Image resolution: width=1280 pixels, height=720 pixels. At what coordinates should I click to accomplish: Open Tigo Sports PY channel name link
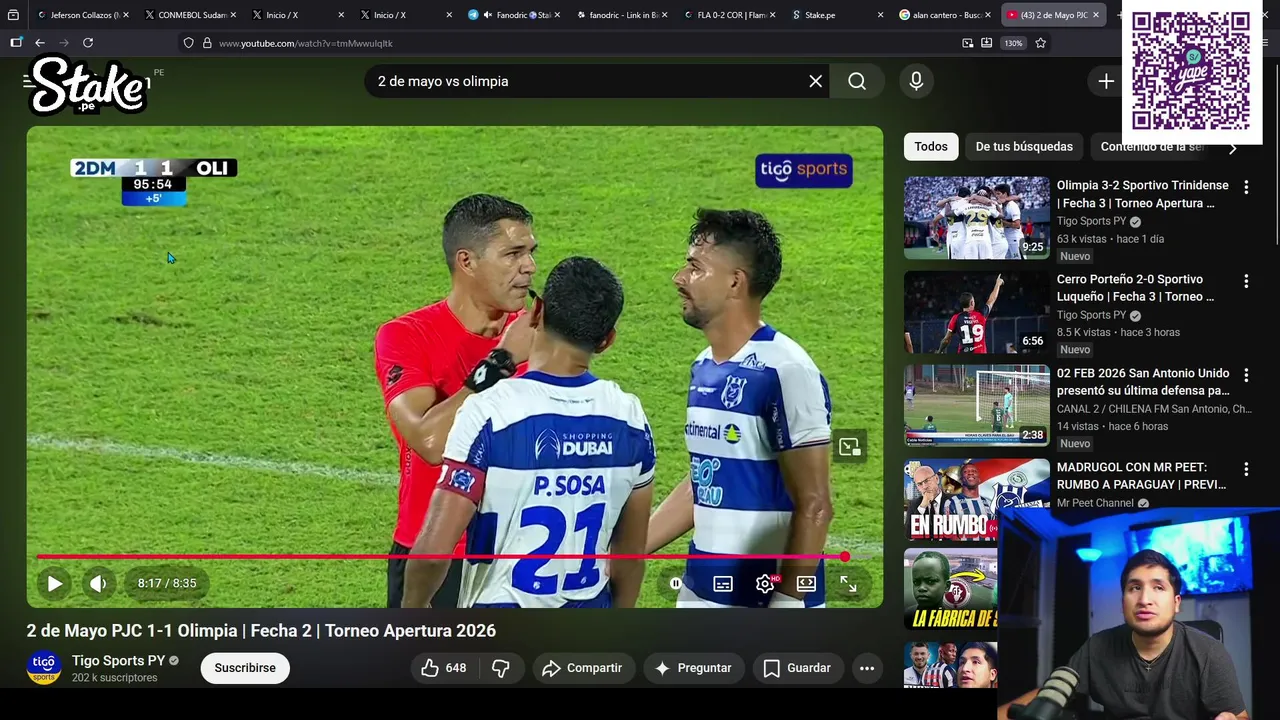pos(118,660)
